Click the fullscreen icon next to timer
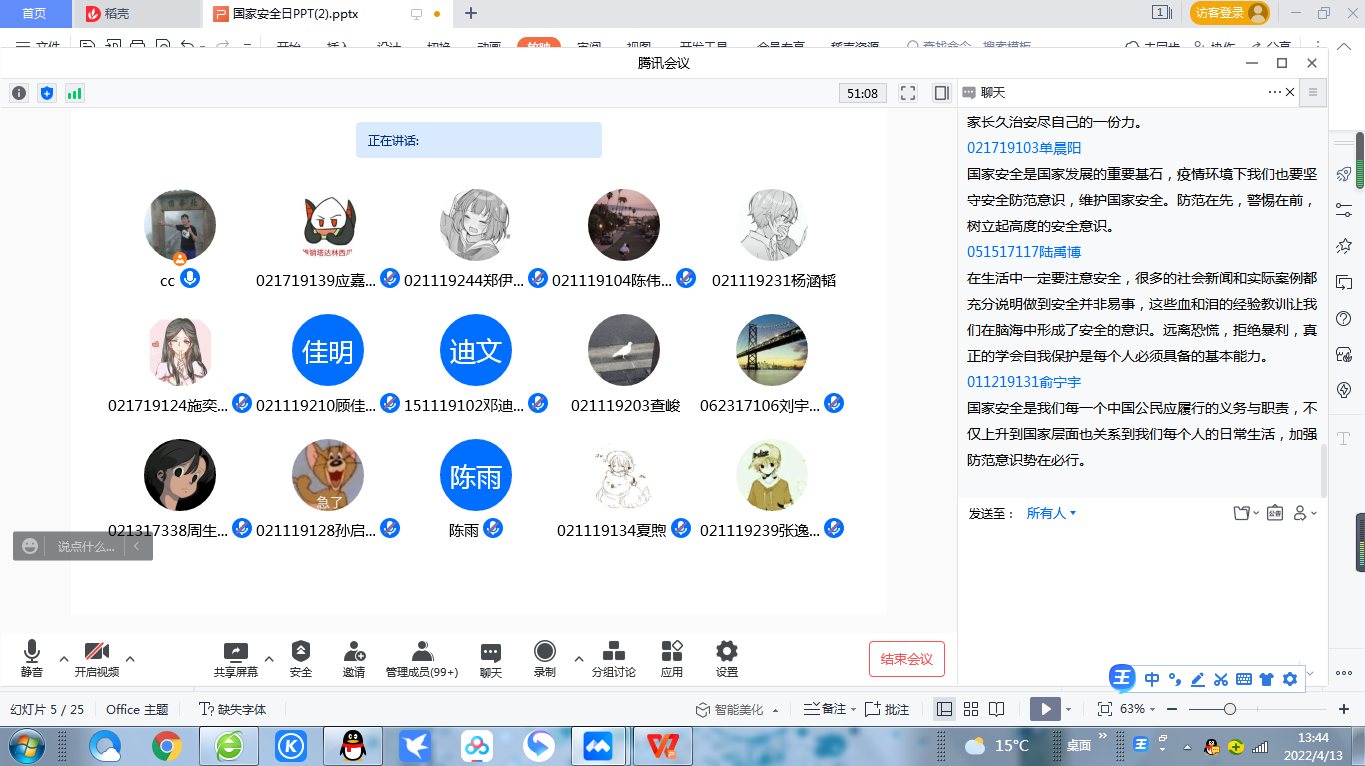 pos(908,93)
